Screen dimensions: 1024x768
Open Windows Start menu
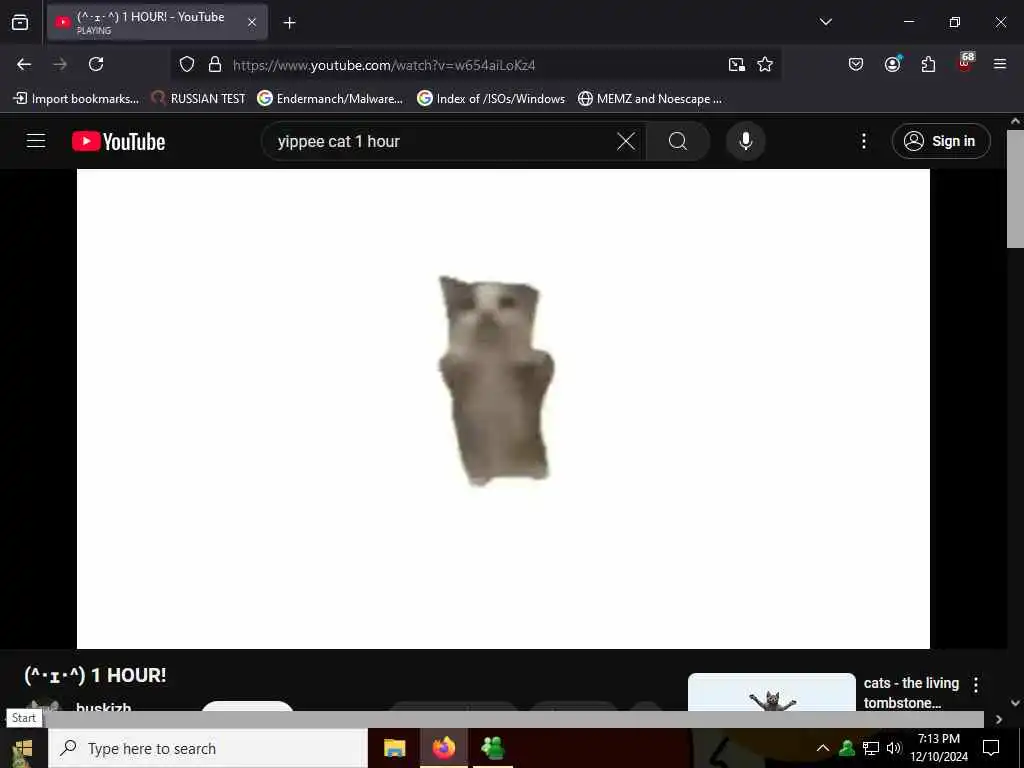24,748
